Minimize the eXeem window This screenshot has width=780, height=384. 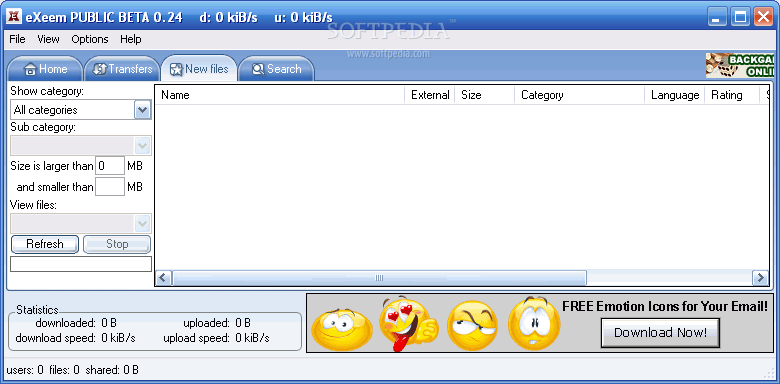click(x=718, y=17)
